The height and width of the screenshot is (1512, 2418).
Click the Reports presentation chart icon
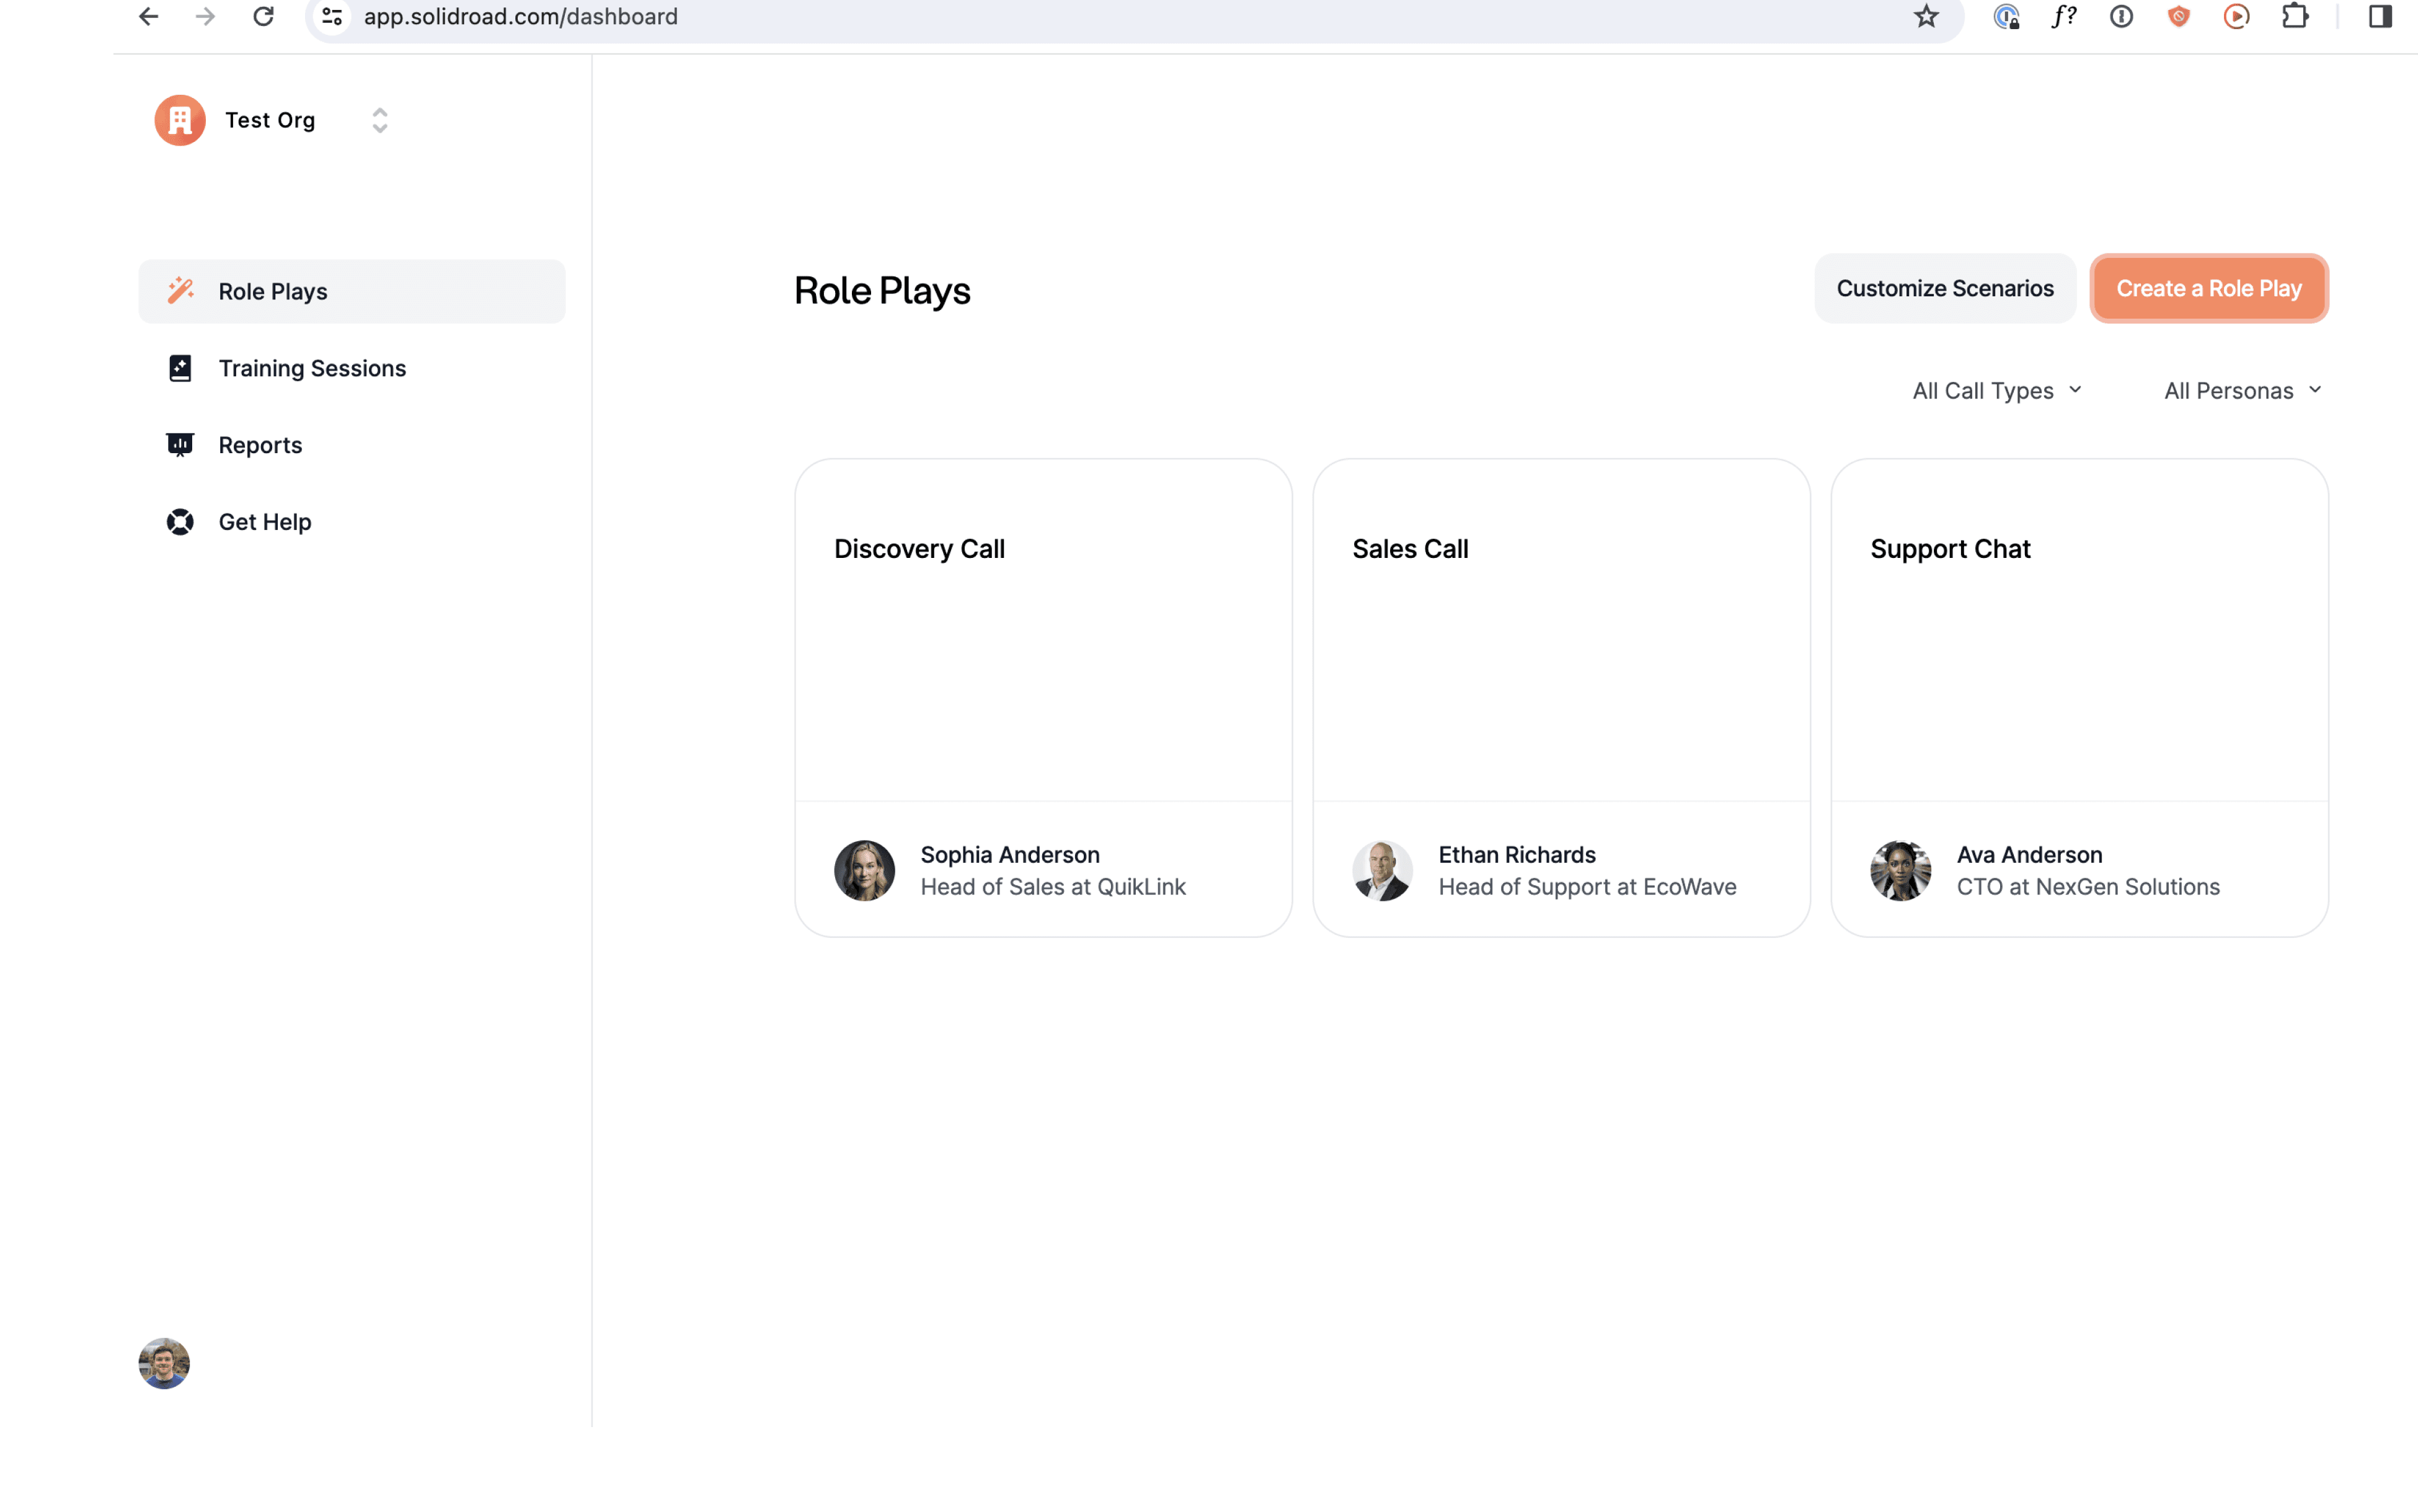(180, 445)
